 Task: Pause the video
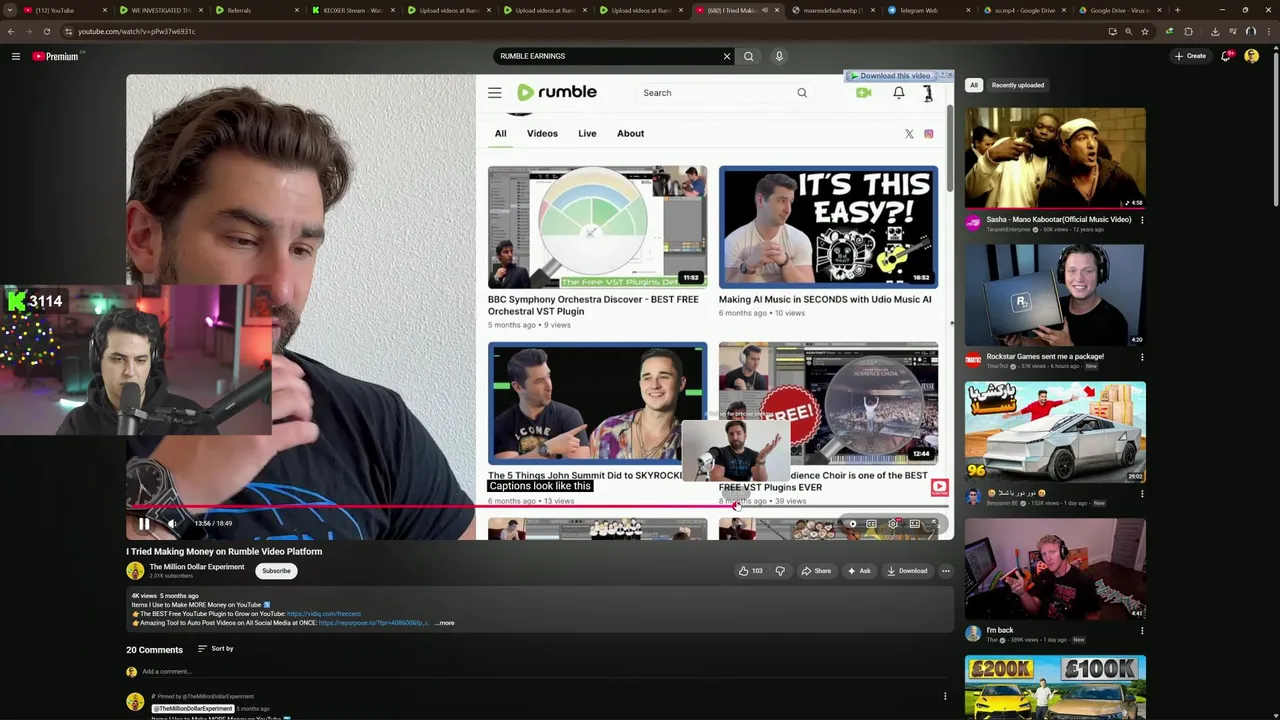pyautogui.click(x=144, y=523)
